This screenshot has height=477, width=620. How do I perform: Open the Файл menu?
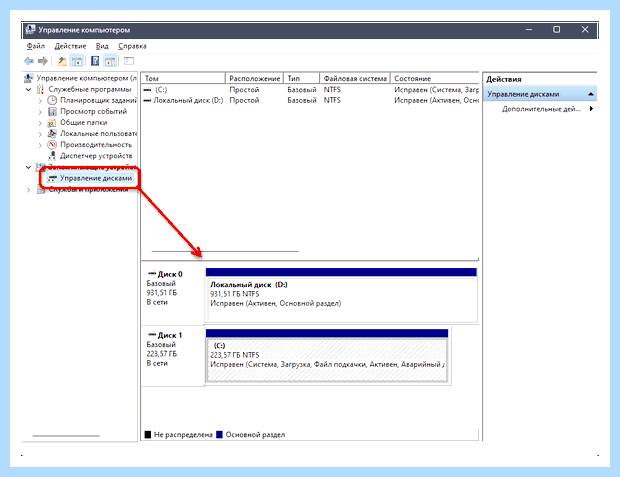pos(36,46)
